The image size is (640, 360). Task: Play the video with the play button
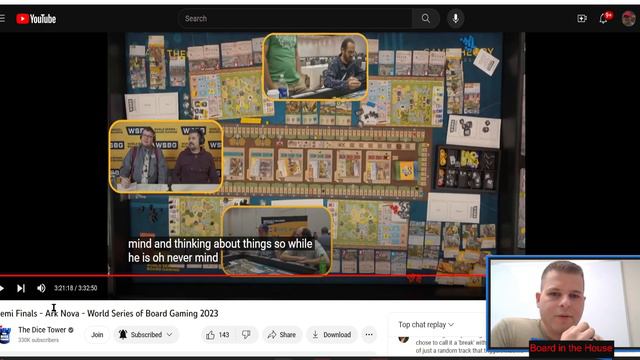(2, 288)
